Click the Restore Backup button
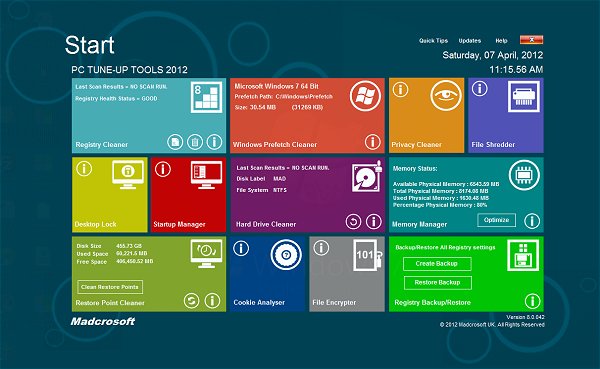This screenshot has width=600, height=369. 437,282
